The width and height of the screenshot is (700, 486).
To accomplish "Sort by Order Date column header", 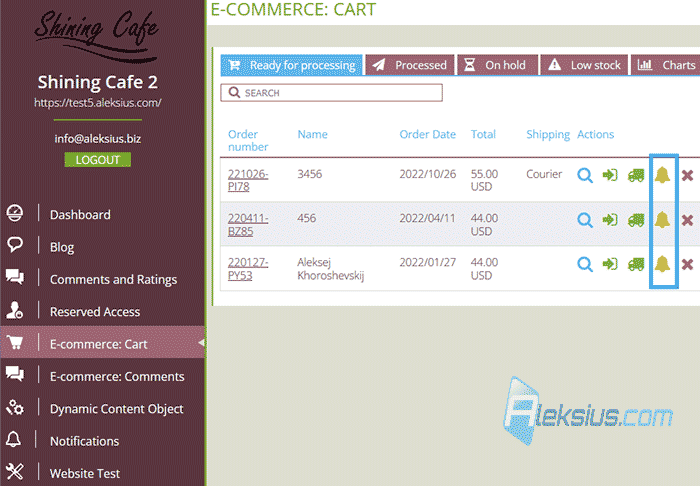I will [x=428, y=134].
